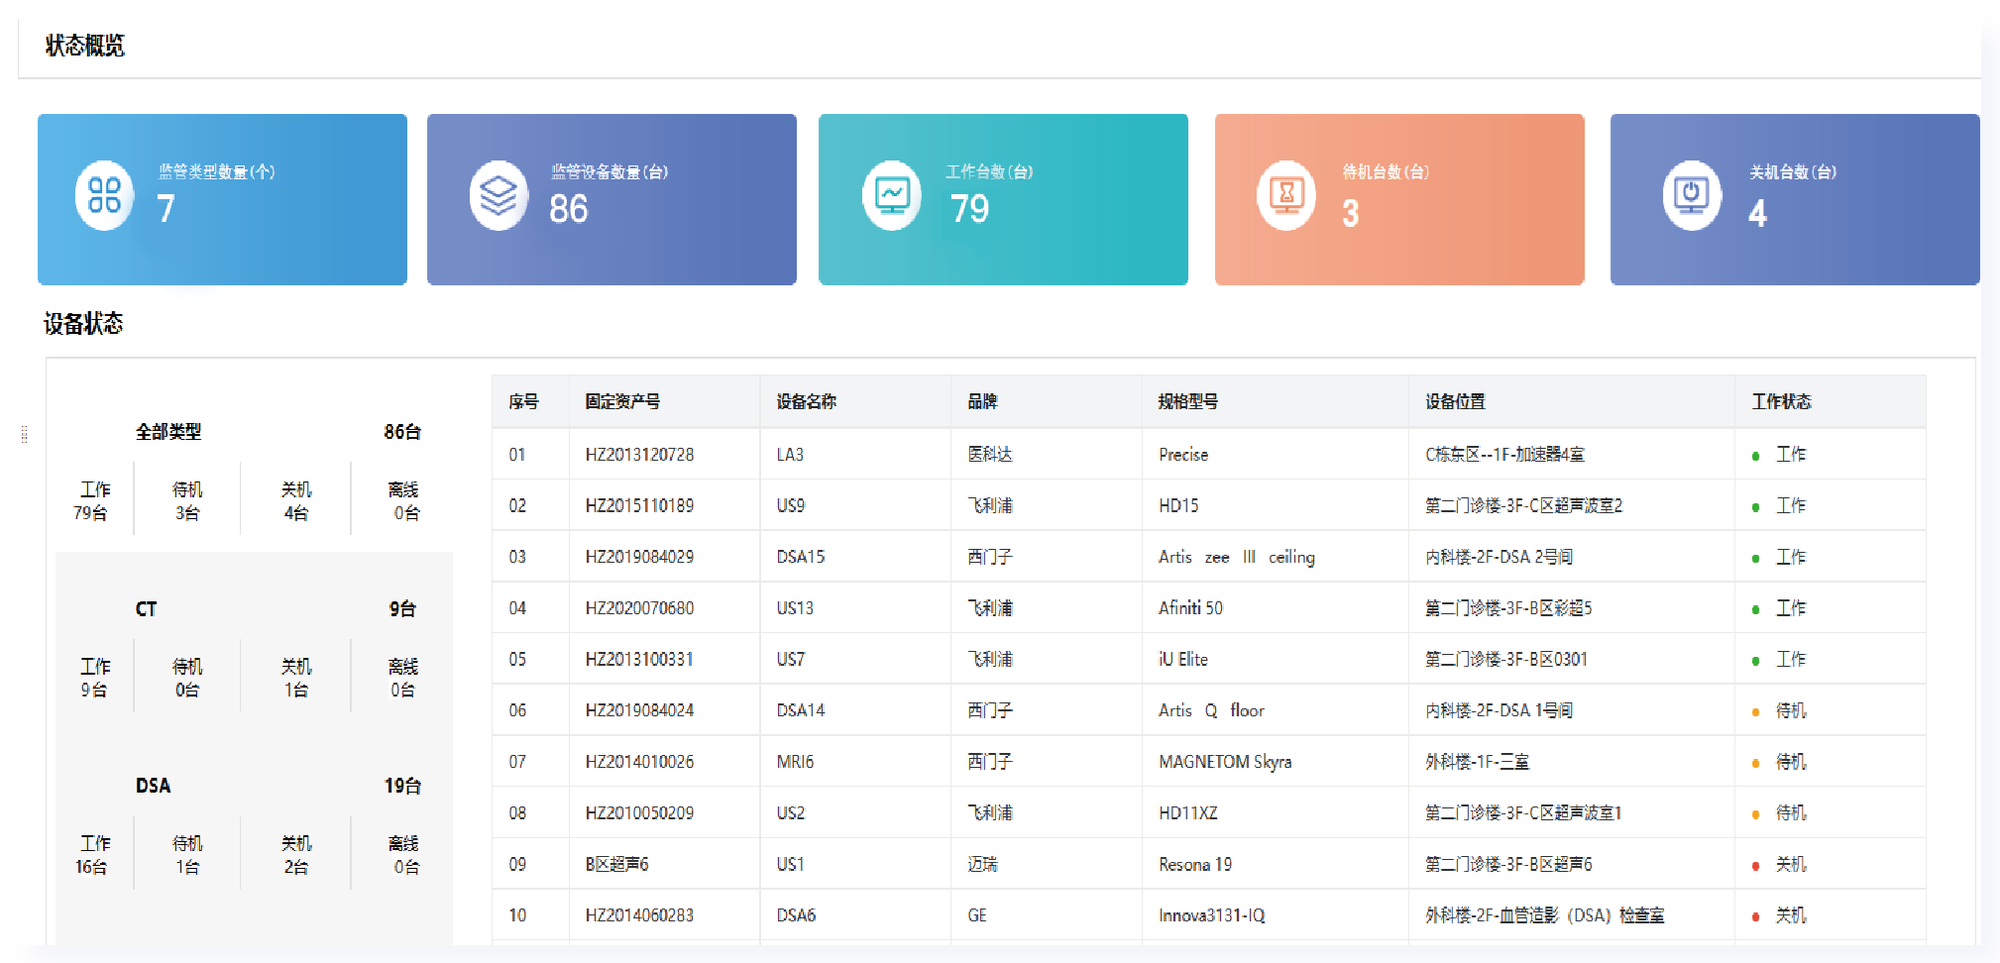The height and width of the screenshot is (963, 2000).
Task: Click location 第二门诊楼-3F-B区彩超5
Action: 1508,608
